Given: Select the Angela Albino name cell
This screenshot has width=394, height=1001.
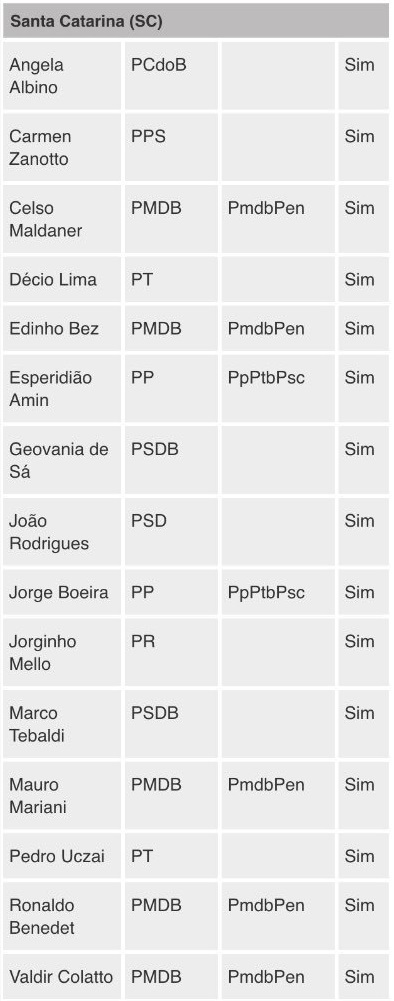Looking at the screenshot, I should point(62,76).
